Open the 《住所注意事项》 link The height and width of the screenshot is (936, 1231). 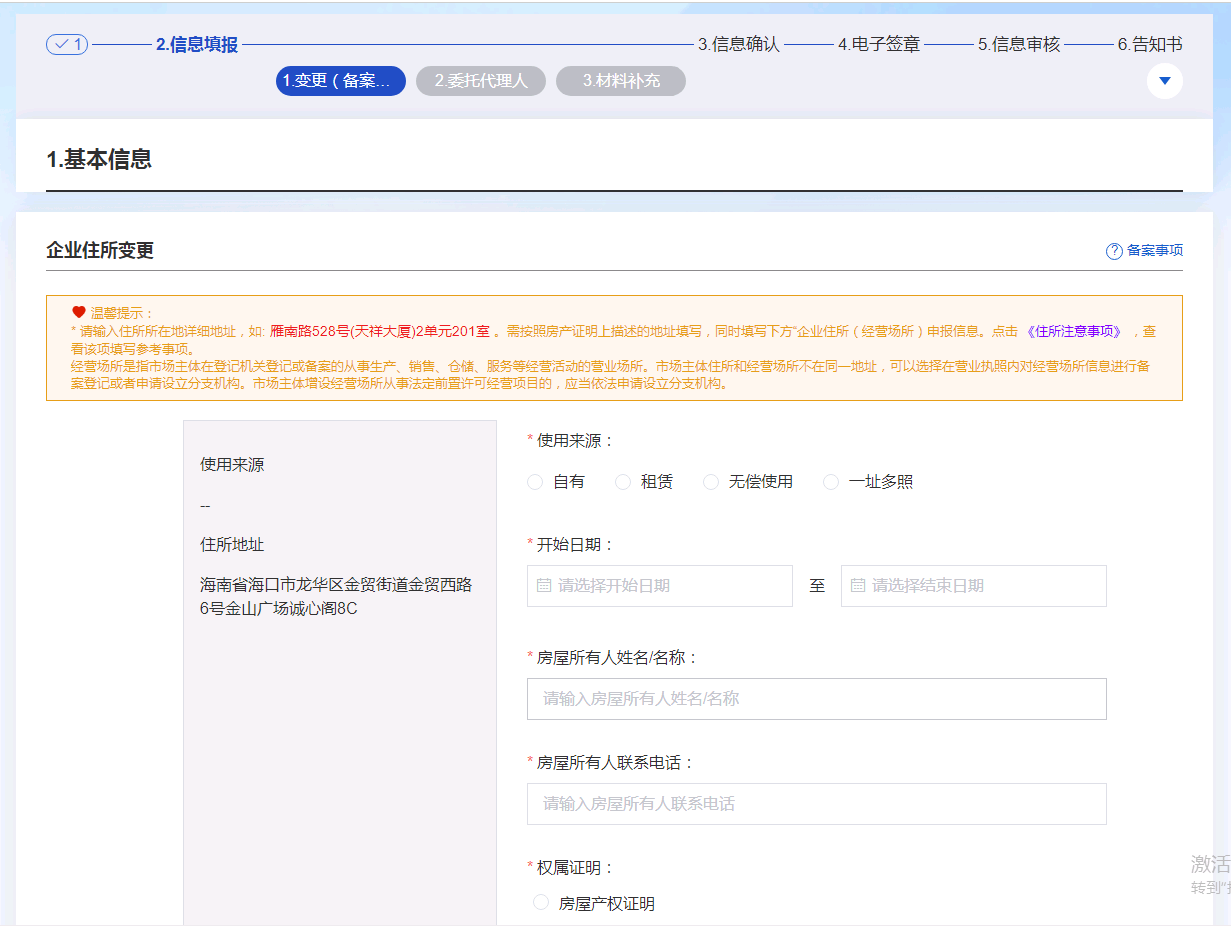1075,331
